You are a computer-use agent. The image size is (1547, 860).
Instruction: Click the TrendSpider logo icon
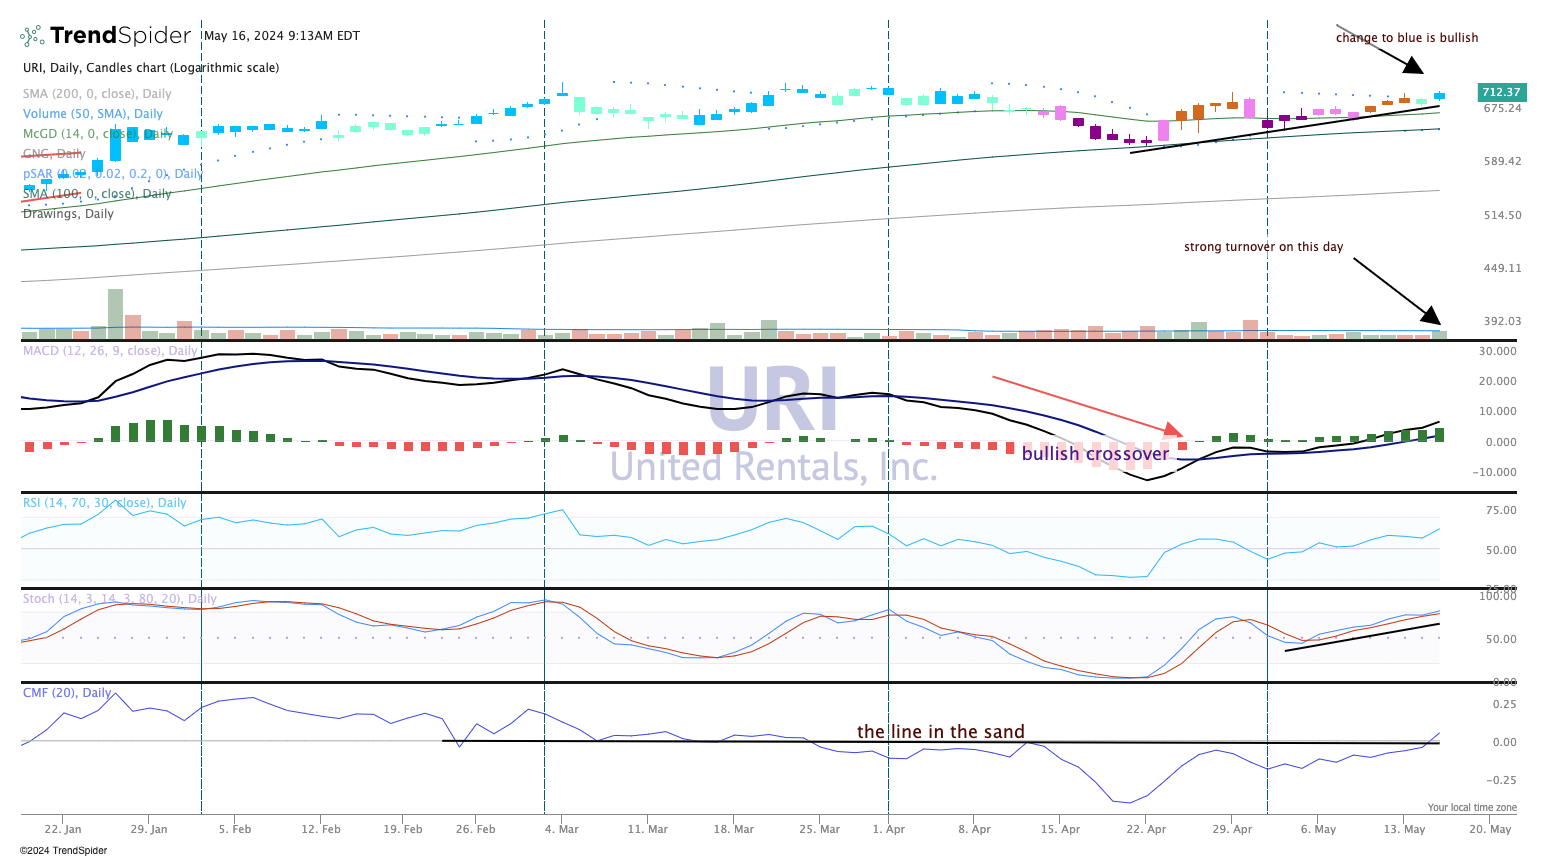33,36
